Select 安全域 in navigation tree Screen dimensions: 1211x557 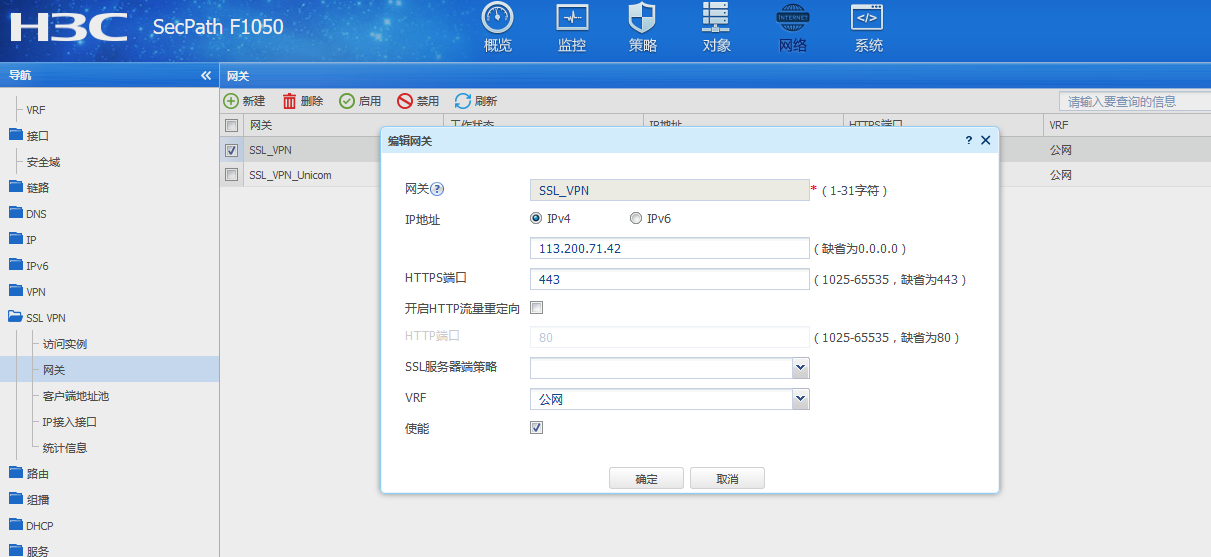click(x=43, y=162)
